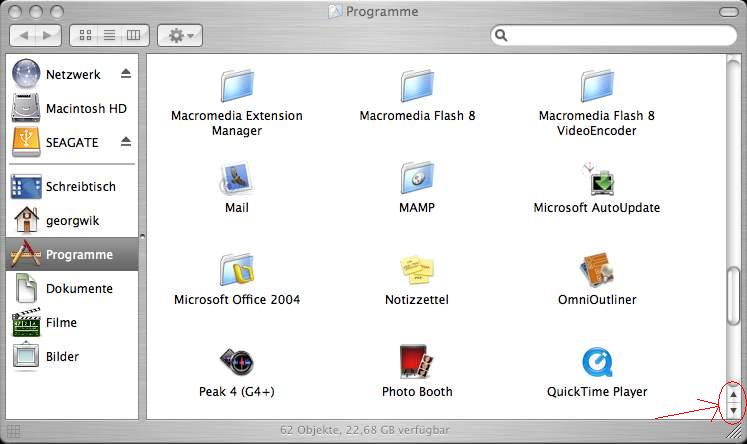Open Filme in the sidebar
The height and width of the screenshot is (444, 747).
[72, 322]
